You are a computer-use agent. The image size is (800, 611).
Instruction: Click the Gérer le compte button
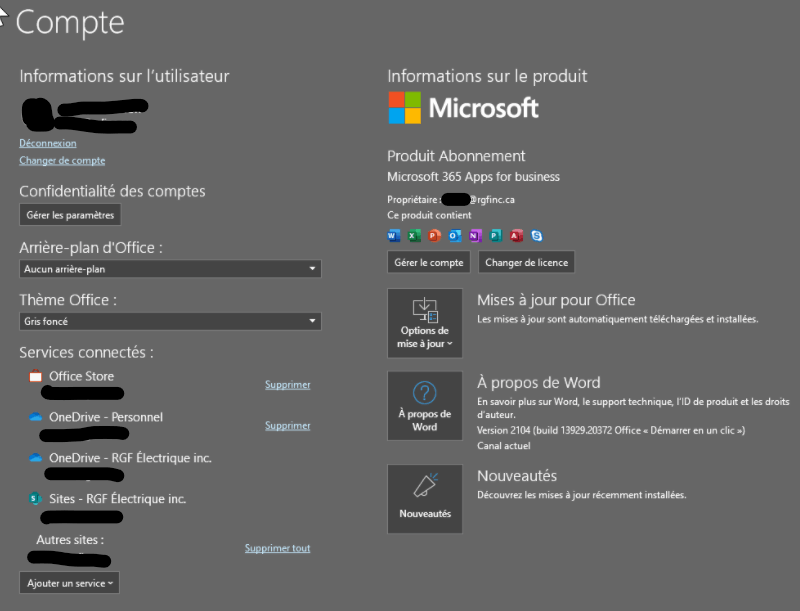(429, 262)
